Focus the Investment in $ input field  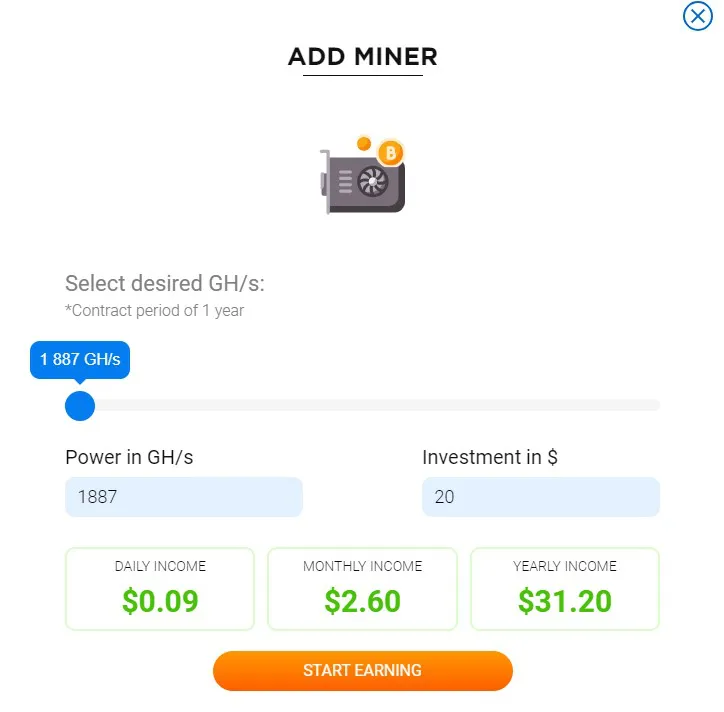coord(541,497)
